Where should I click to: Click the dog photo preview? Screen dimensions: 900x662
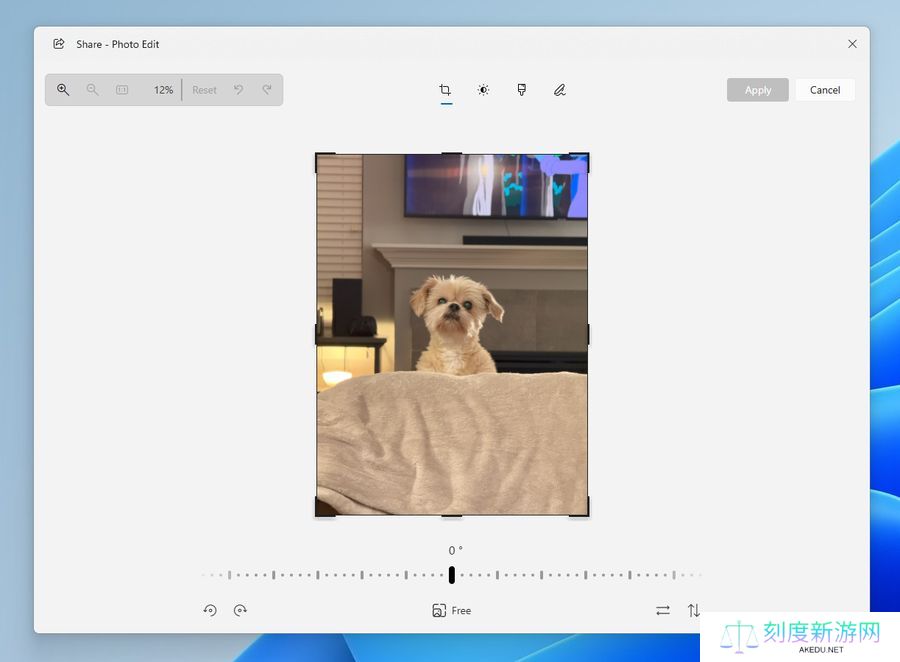click(x=452, y=335)
